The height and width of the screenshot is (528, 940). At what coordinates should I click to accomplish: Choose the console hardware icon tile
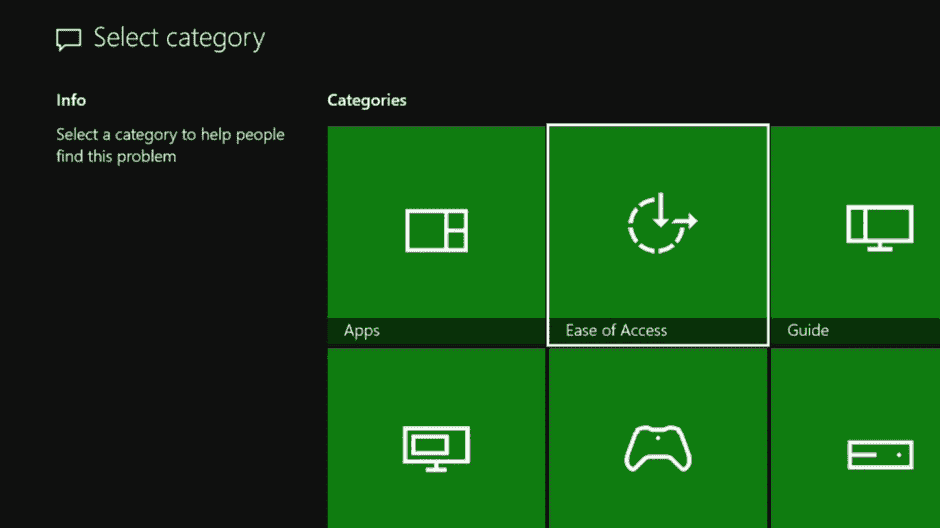(880, 454)
